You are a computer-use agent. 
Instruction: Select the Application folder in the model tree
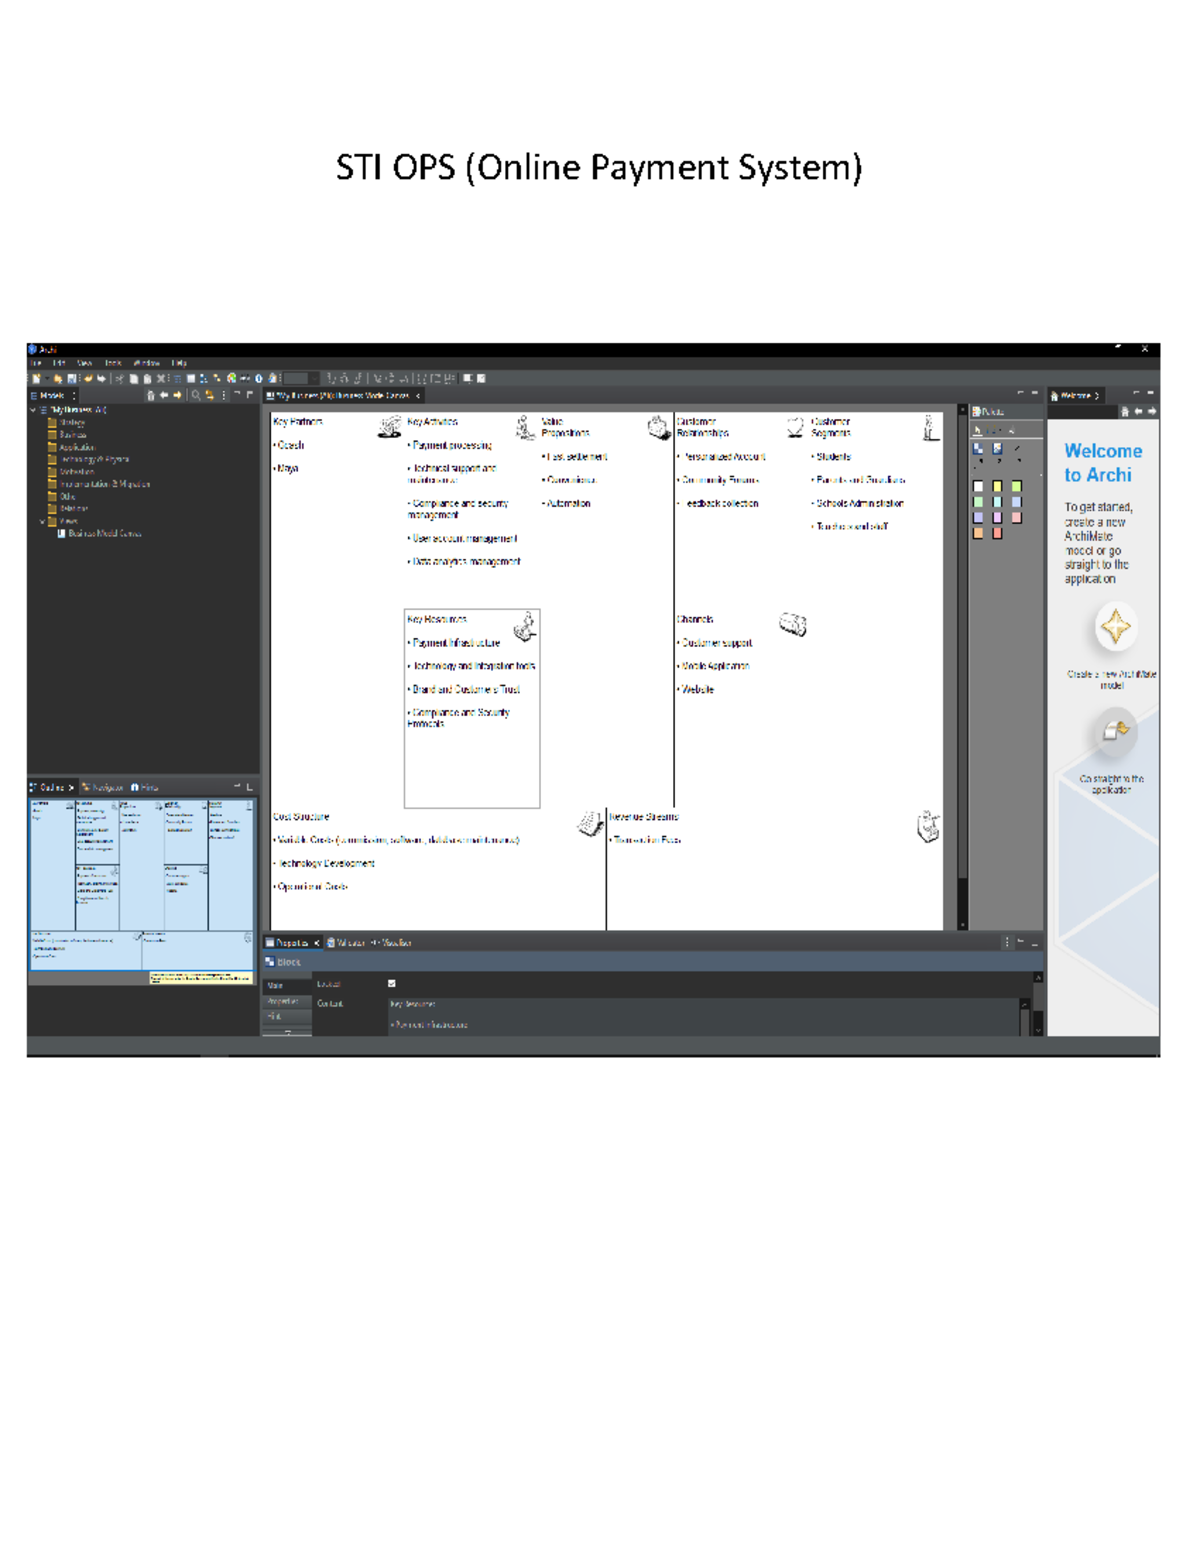pos(70,447)
